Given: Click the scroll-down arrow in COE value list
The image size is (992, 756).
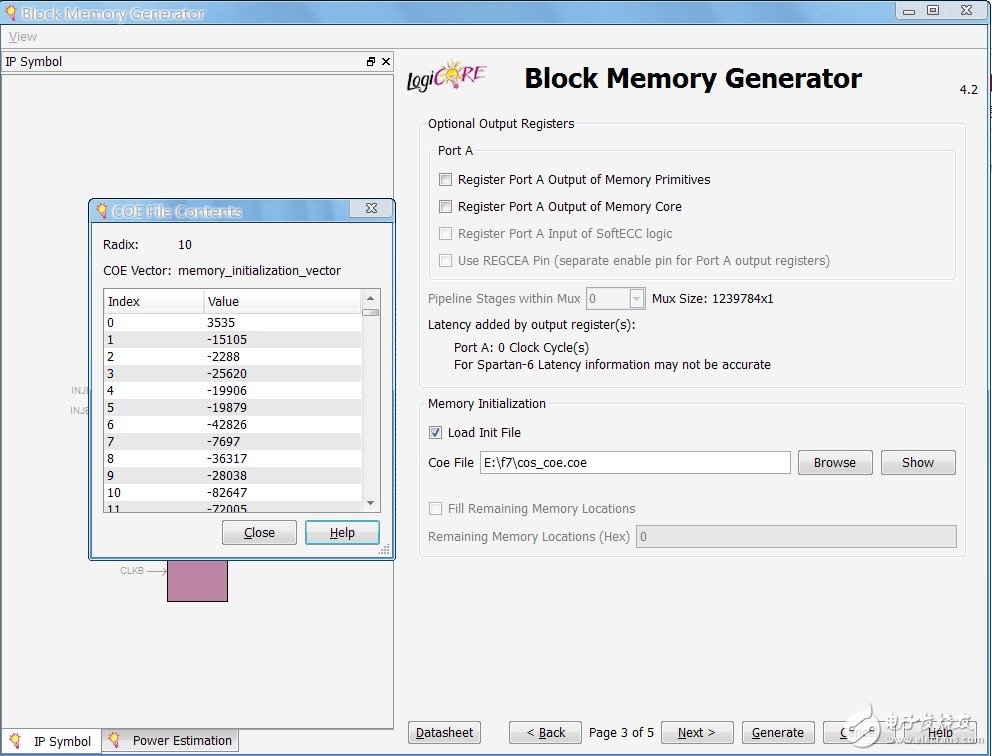Looking at the screenshot, I should pos(371,503).
